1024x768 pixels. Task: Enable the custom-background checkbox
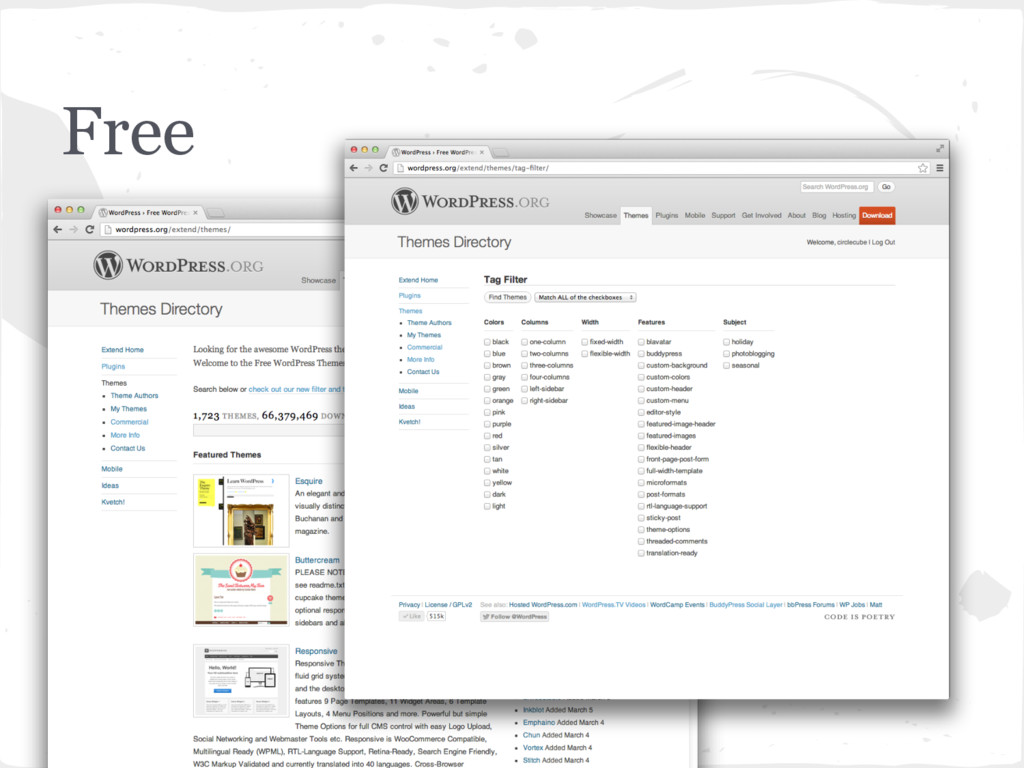641,365
